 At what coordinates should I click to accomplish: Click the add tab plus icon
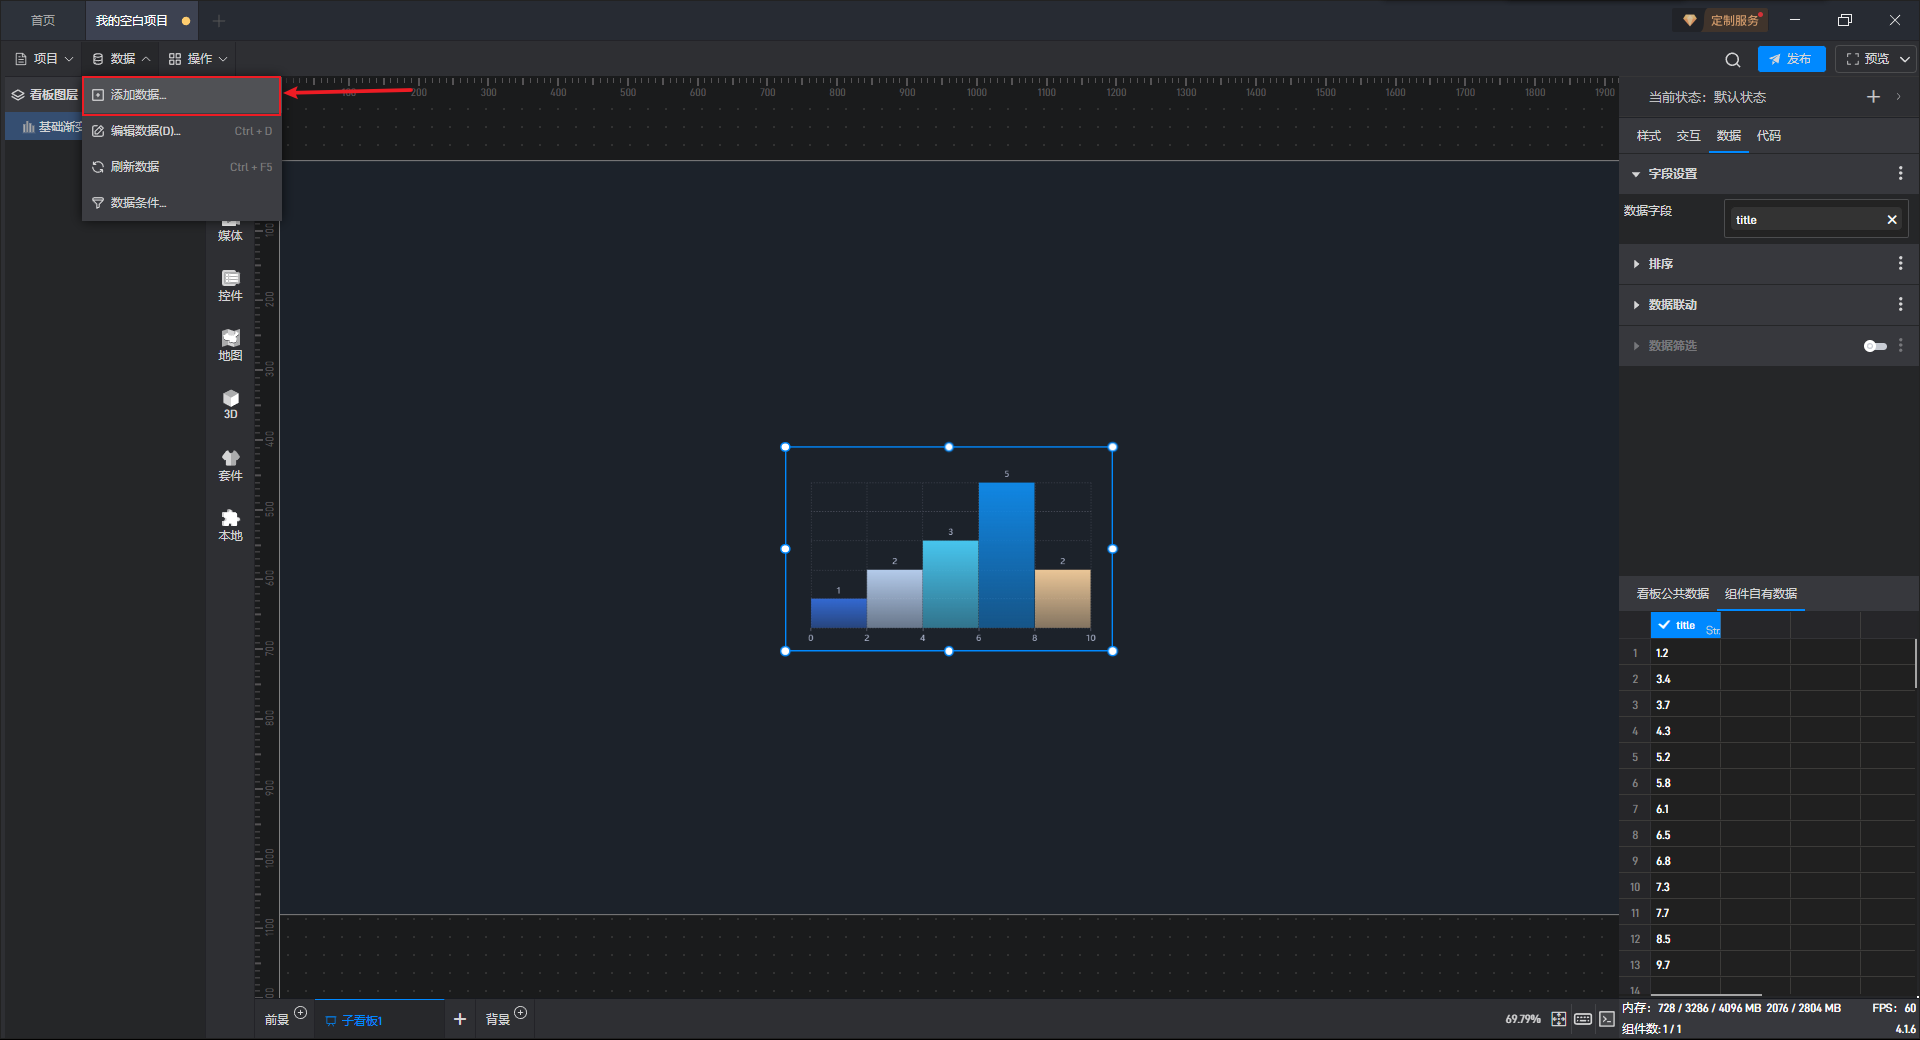tap(219, 21)
